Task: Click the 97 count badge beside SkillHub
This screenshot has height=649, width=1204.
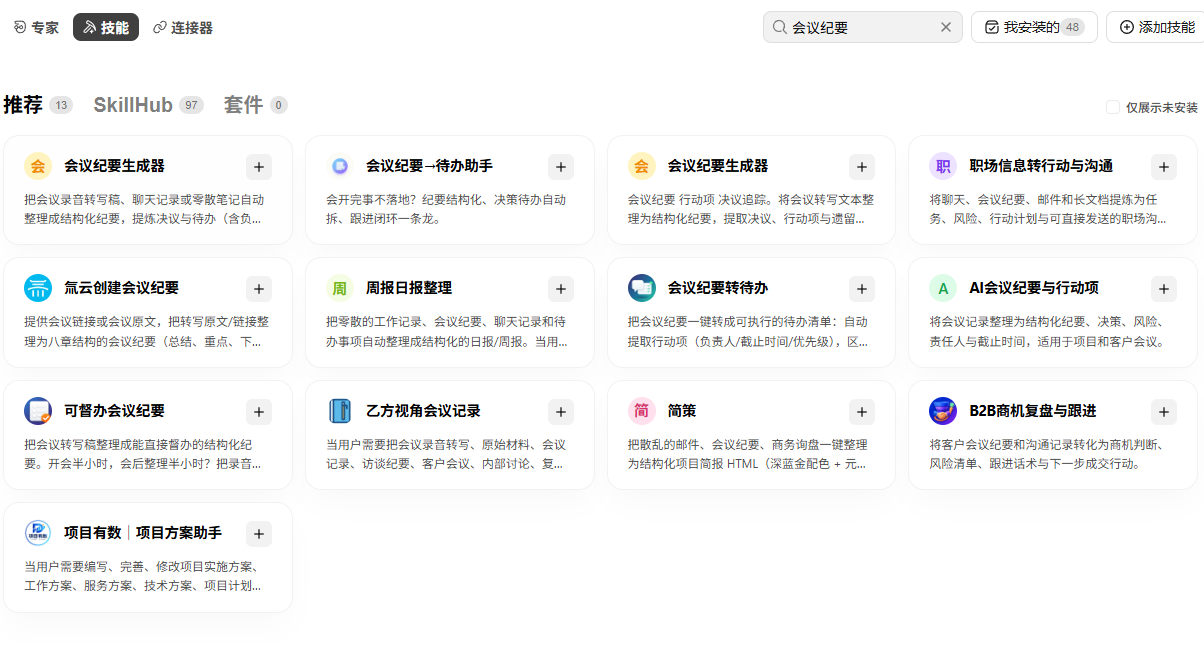Action: [191, 105]
